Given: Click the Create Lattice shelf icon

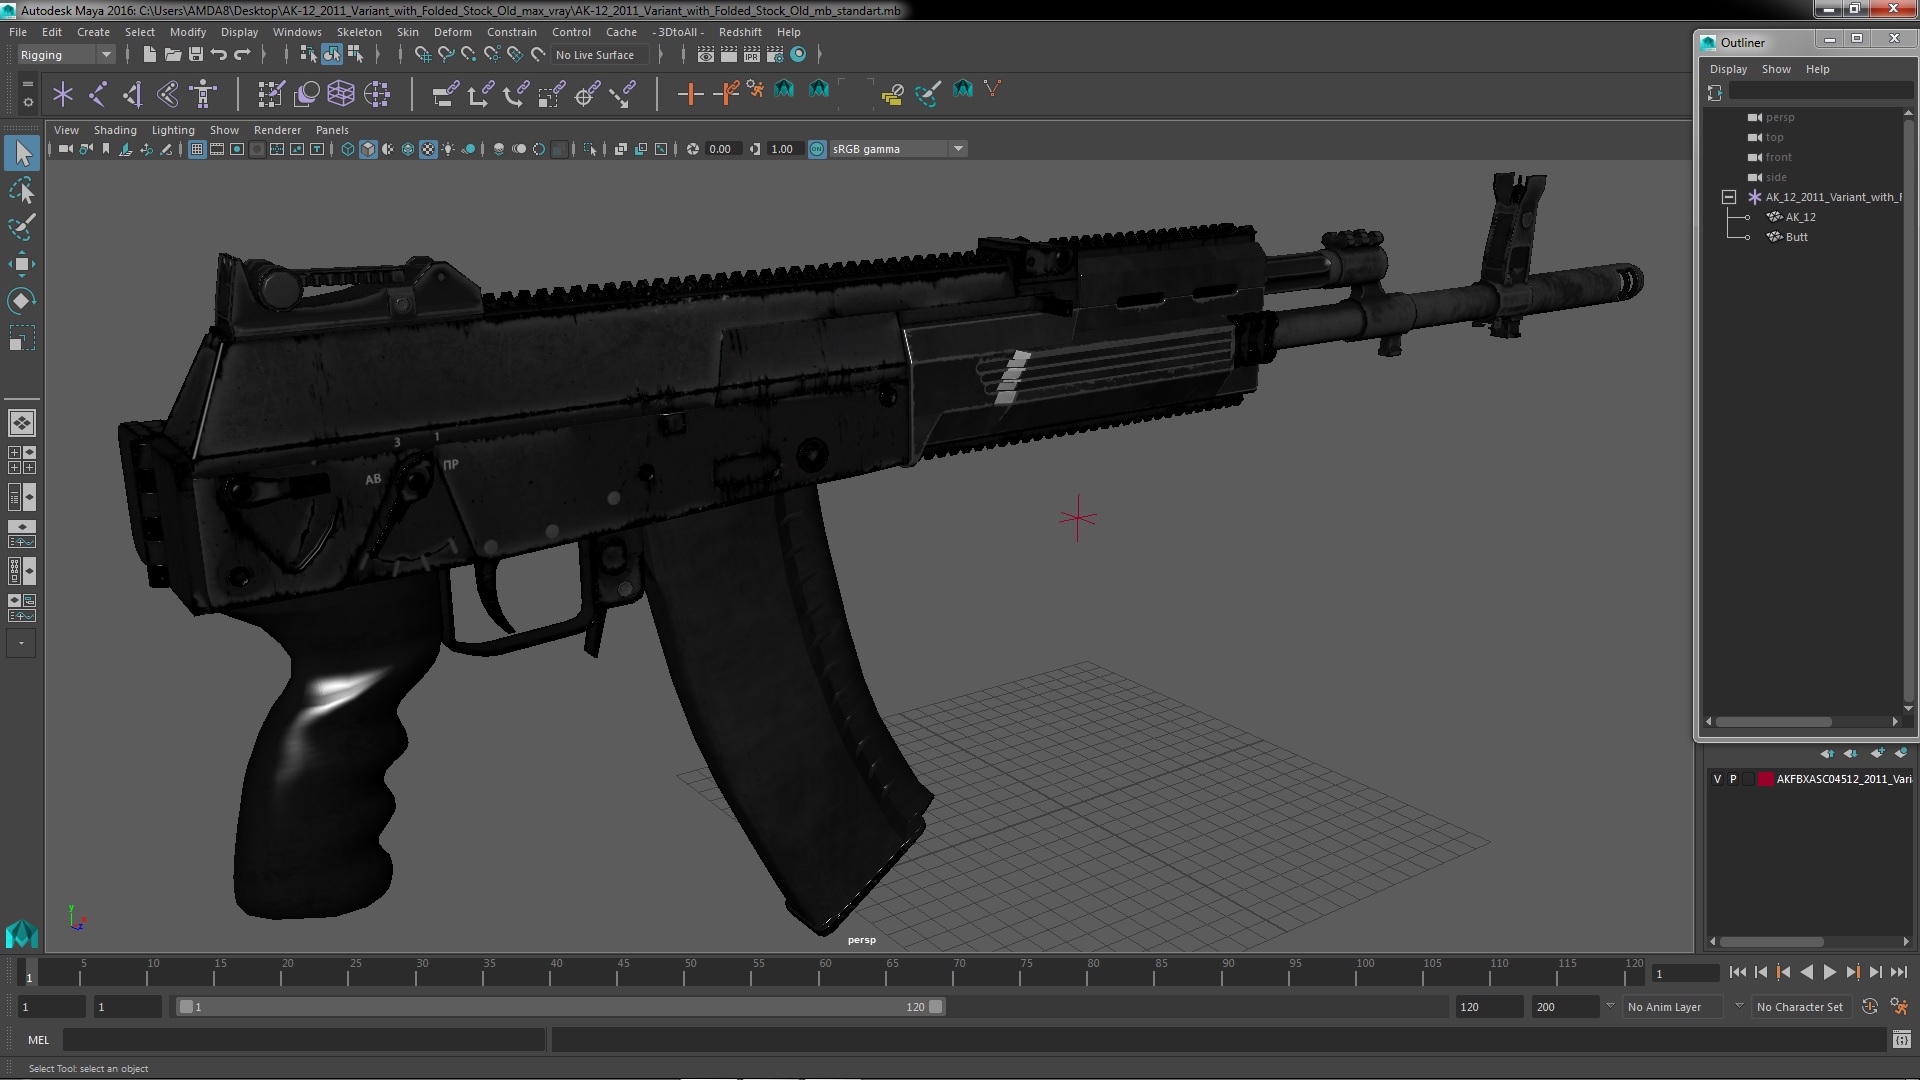Looking at the screenshot, I should coord(341,95).
